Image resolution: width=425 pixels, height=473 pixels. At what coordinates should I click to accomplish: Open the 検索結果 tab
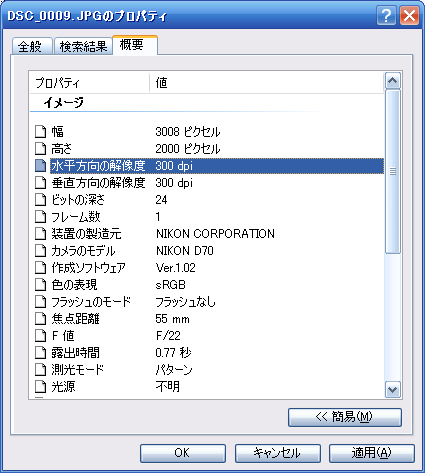[83, 46]
